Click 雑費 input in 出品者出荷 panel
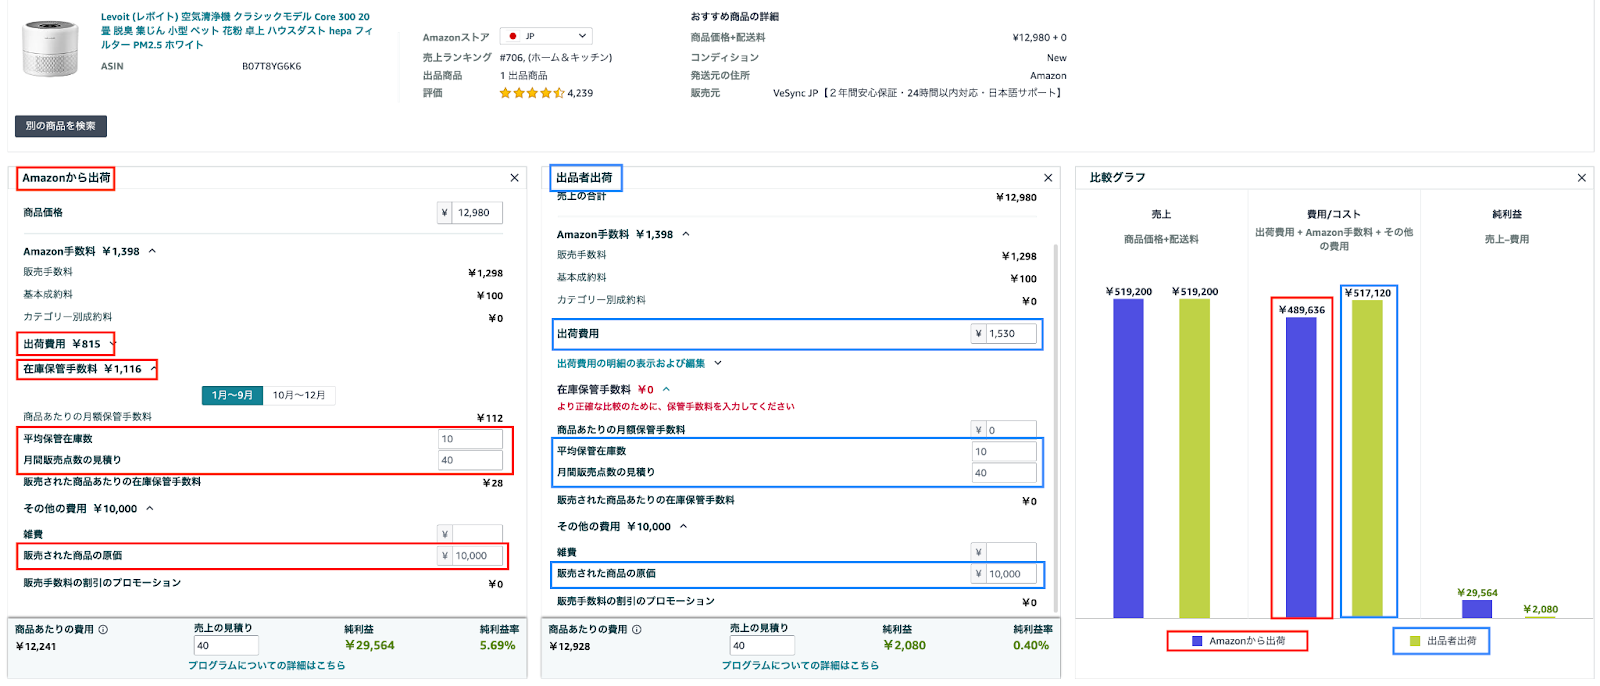 click(x=1004, y=552)
